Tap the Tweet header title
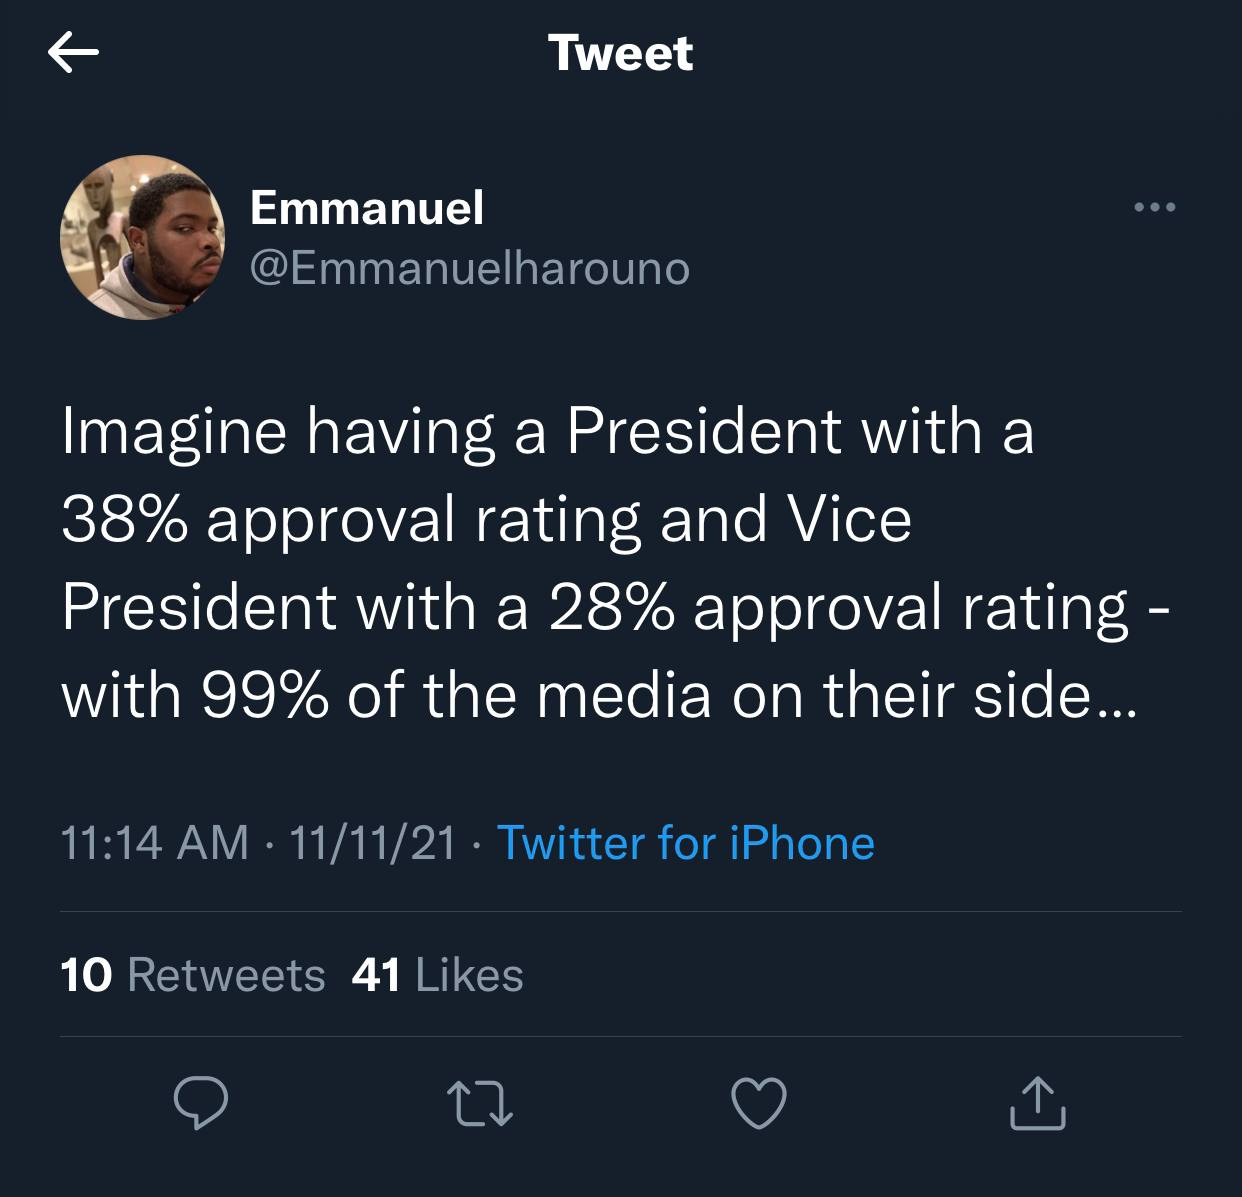Viewport: 1242px width, 1197px height. 621,53
